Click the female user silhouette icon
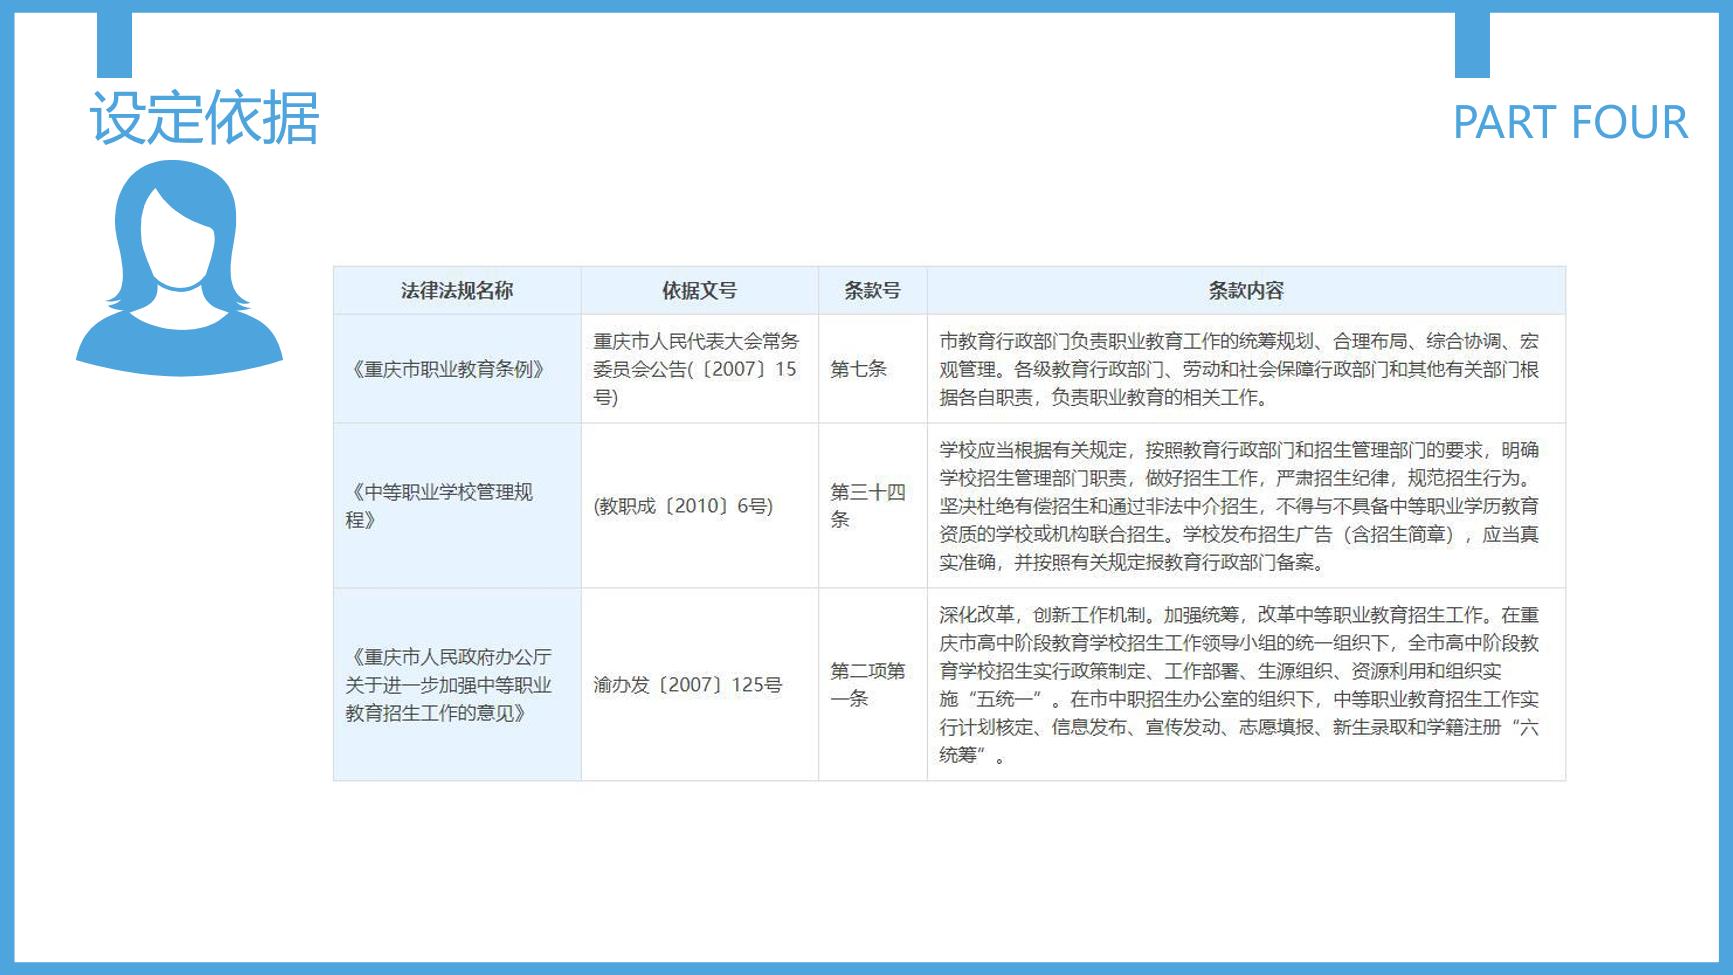This screenshot has height=975, width=1733. coord(179,268)
